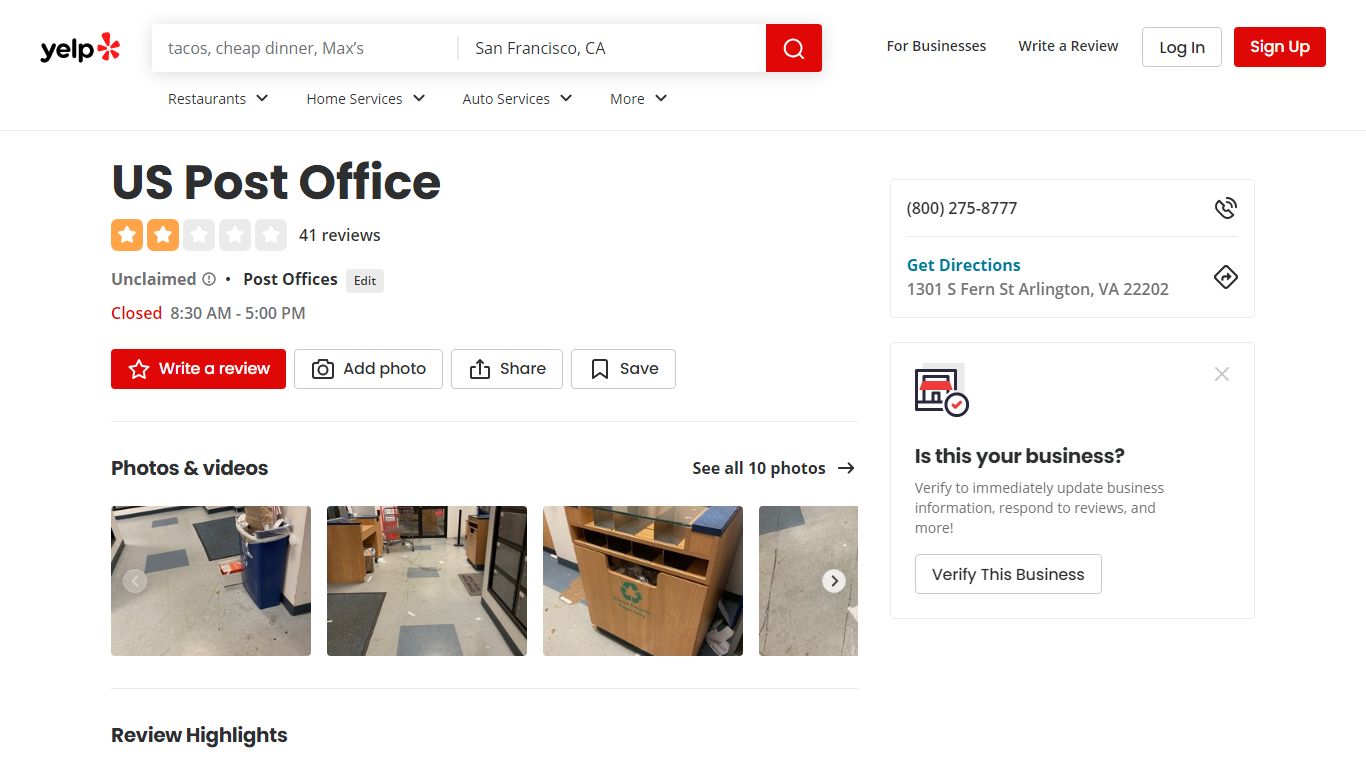Focus the San Francisco, CA location field
The image size is (1366, 768).
612,48
